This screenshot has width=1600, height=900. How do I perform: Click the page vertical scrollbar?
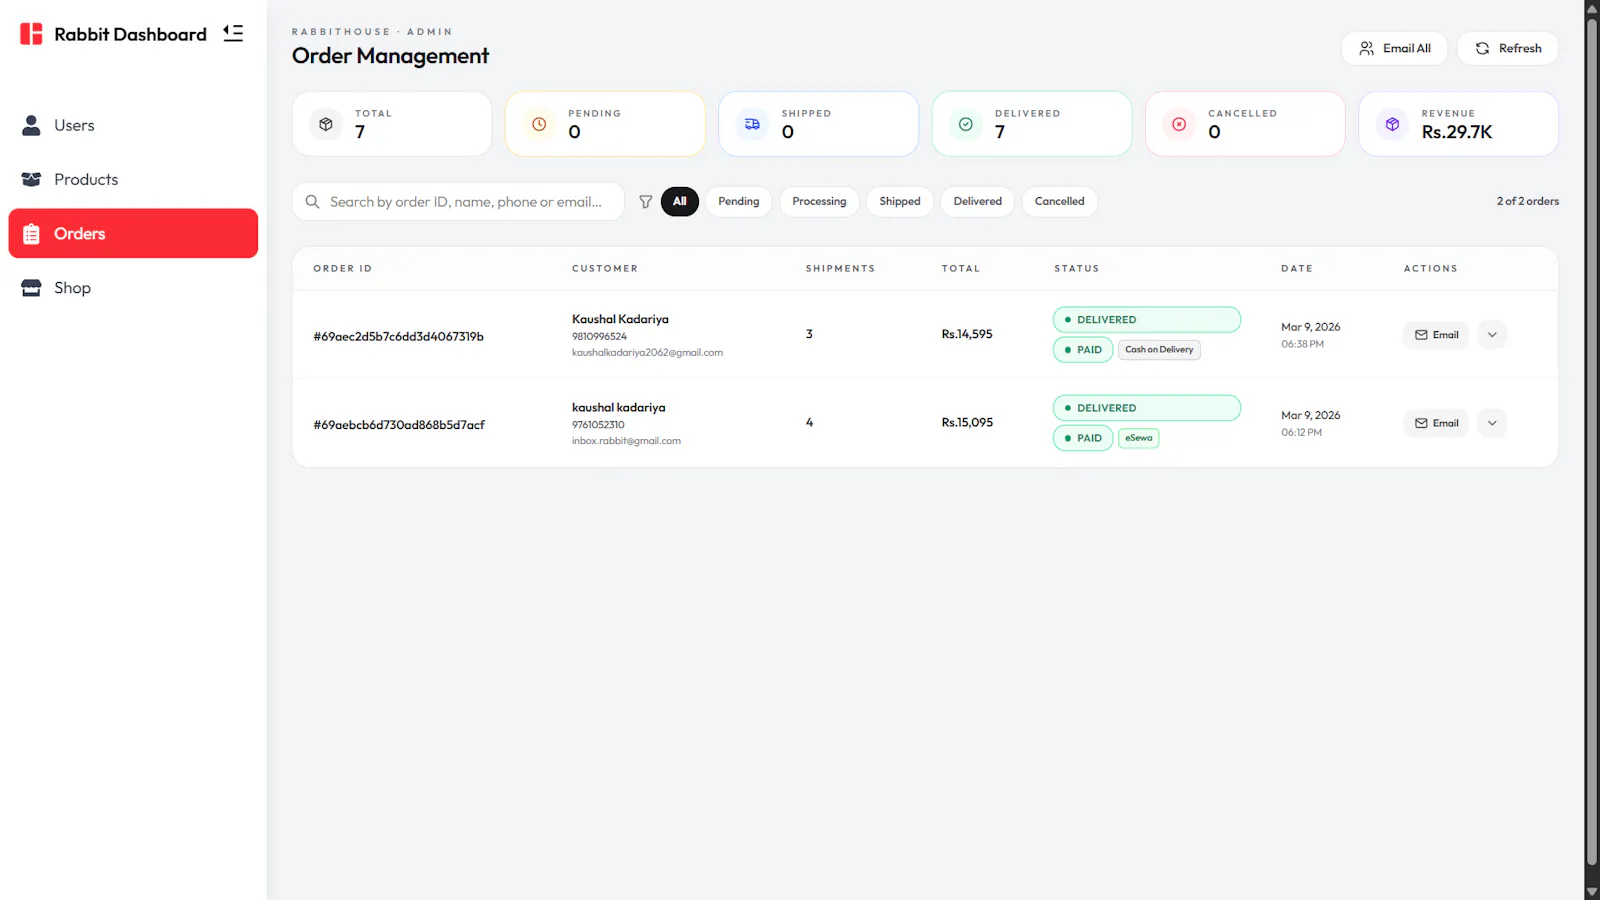[x=1592, y=440]
